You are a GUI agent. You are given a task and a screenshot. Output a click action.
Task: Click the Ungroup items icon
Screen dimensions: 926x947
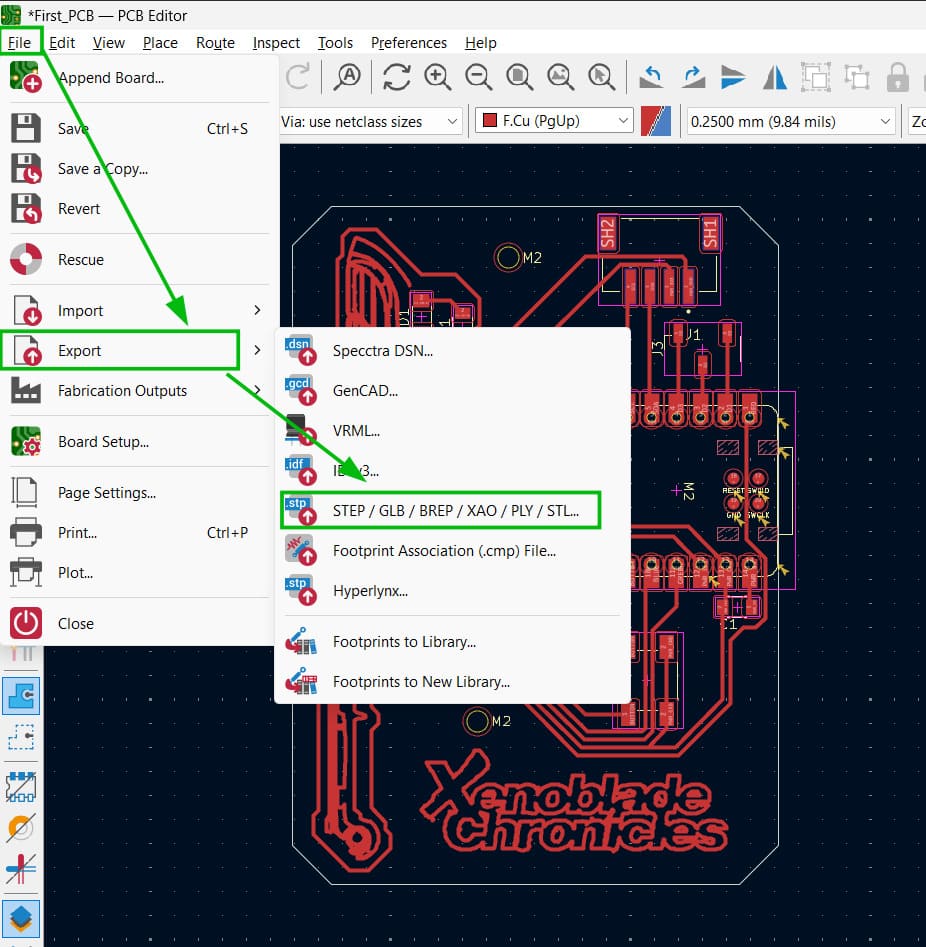[x=857, y=77]
